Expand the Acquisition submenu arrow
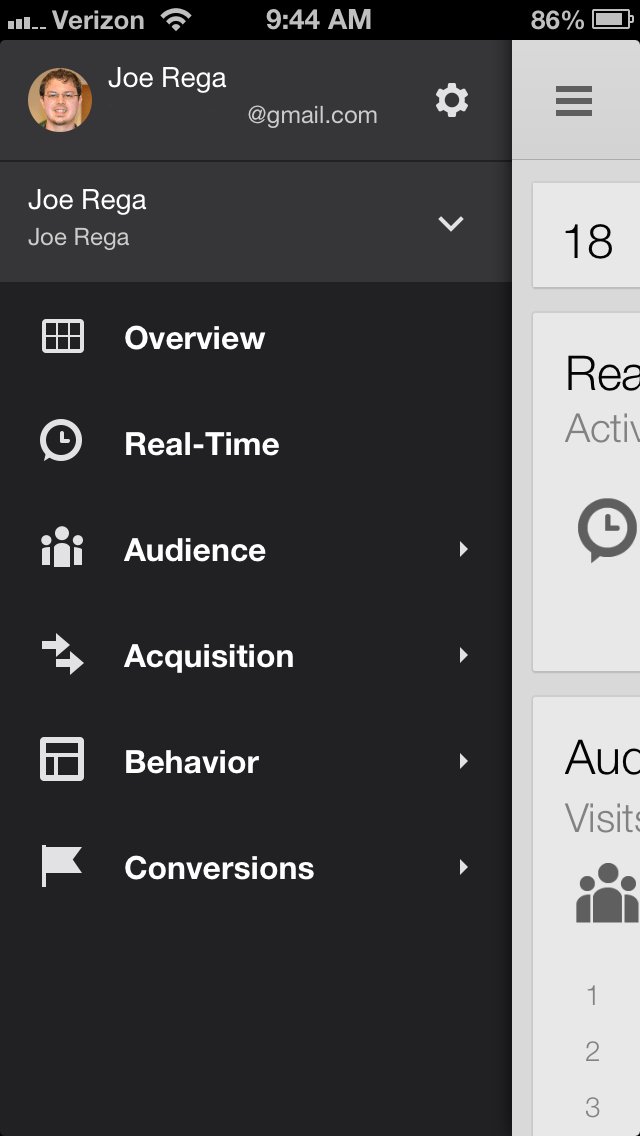The width and height of the screenshot is (640, 1136). tap(463, 655)
